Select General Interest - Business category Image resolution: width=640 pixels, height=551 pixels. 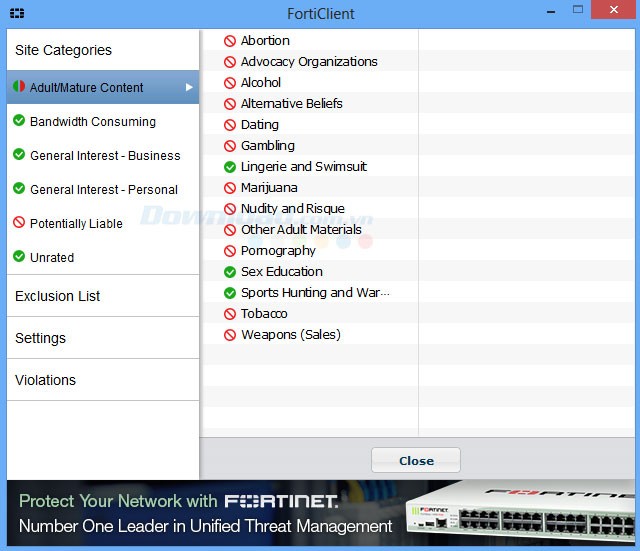coord(105,155)
